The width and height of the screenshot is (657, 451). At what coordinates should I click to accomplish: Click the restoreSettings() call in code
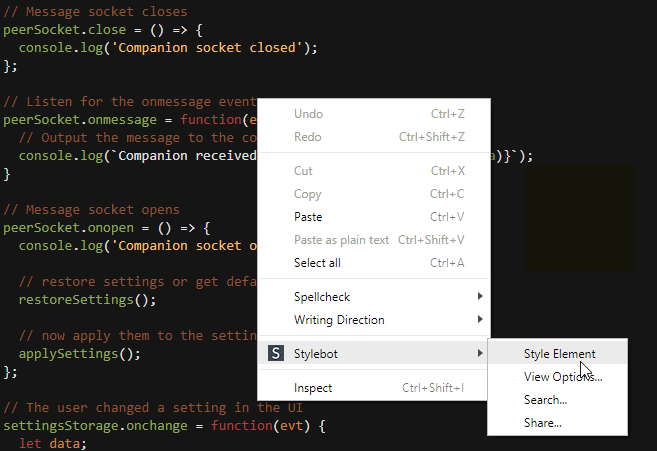point(88,299)
